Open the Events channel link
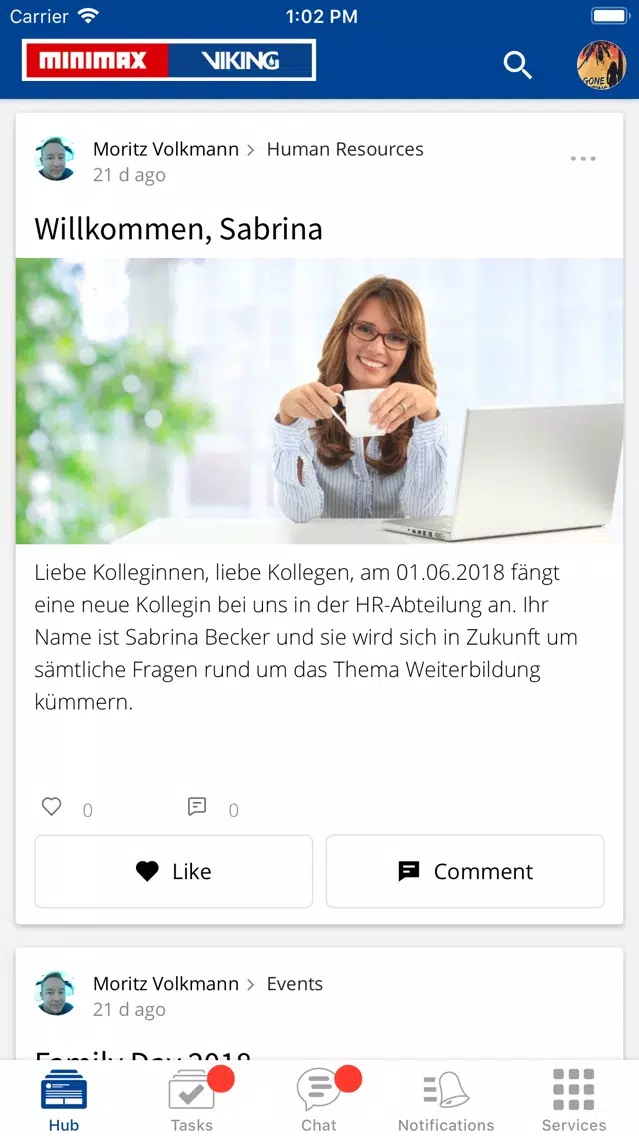 tap(295, 984)
